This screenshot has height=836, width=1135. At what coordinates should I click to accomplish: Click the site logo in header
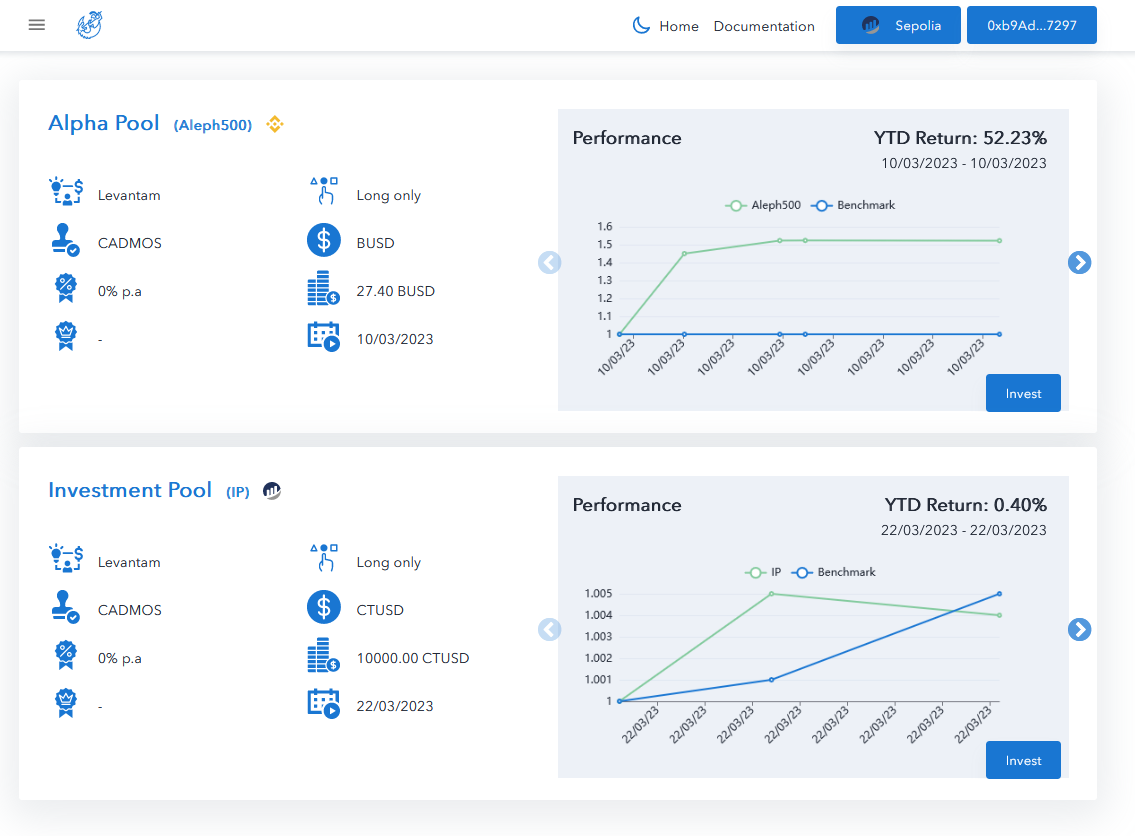tap(90, 25)
